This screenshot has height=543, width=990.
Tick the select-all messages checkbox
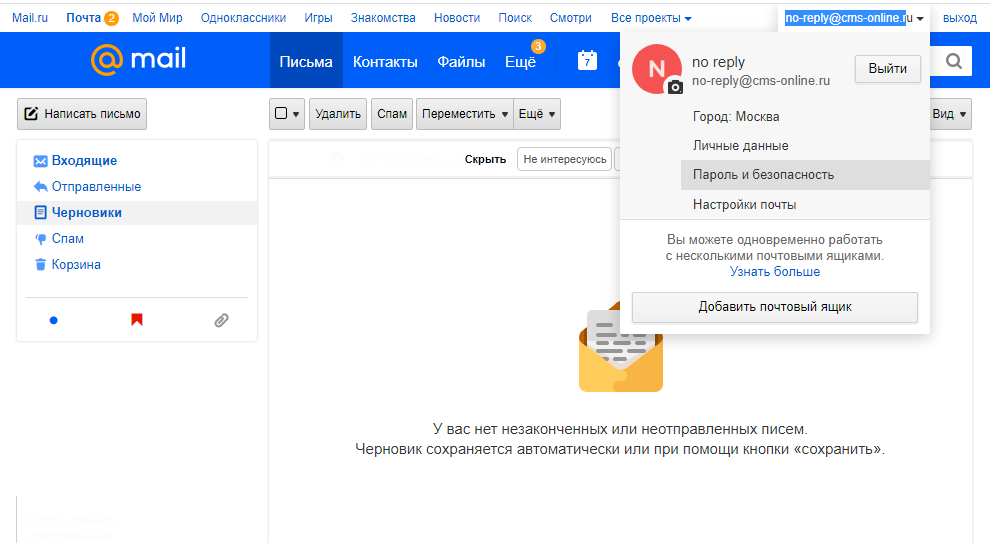tap(281, 113)
